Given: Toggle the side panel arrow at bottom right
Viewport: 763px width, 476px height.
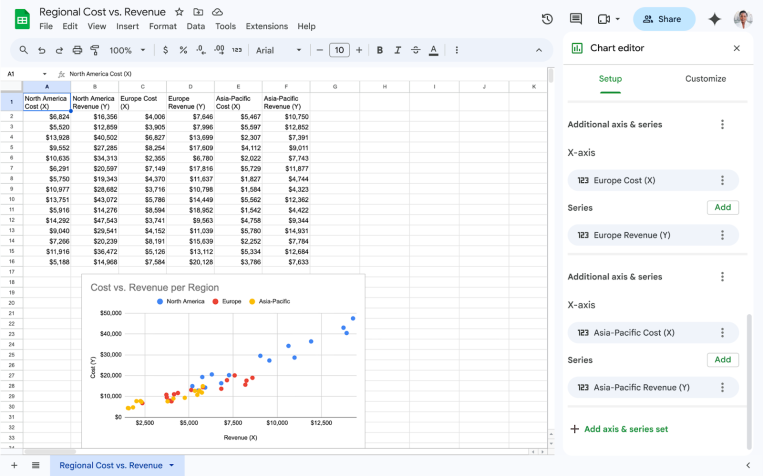Looking at the screenshot, I should click(748, 465).
